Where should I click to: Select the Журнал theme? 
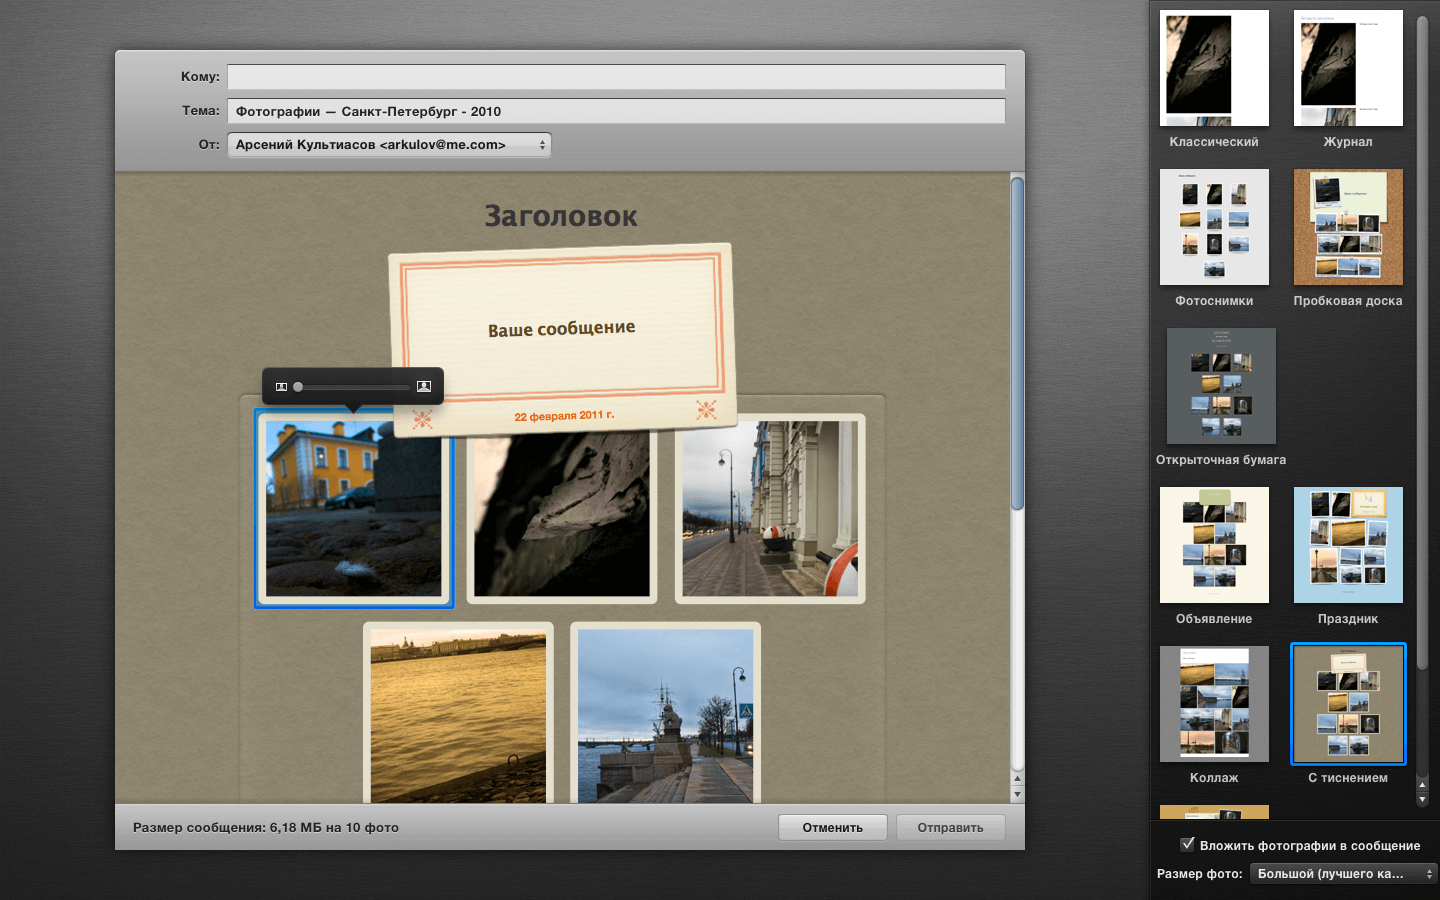coord(1348,68)
